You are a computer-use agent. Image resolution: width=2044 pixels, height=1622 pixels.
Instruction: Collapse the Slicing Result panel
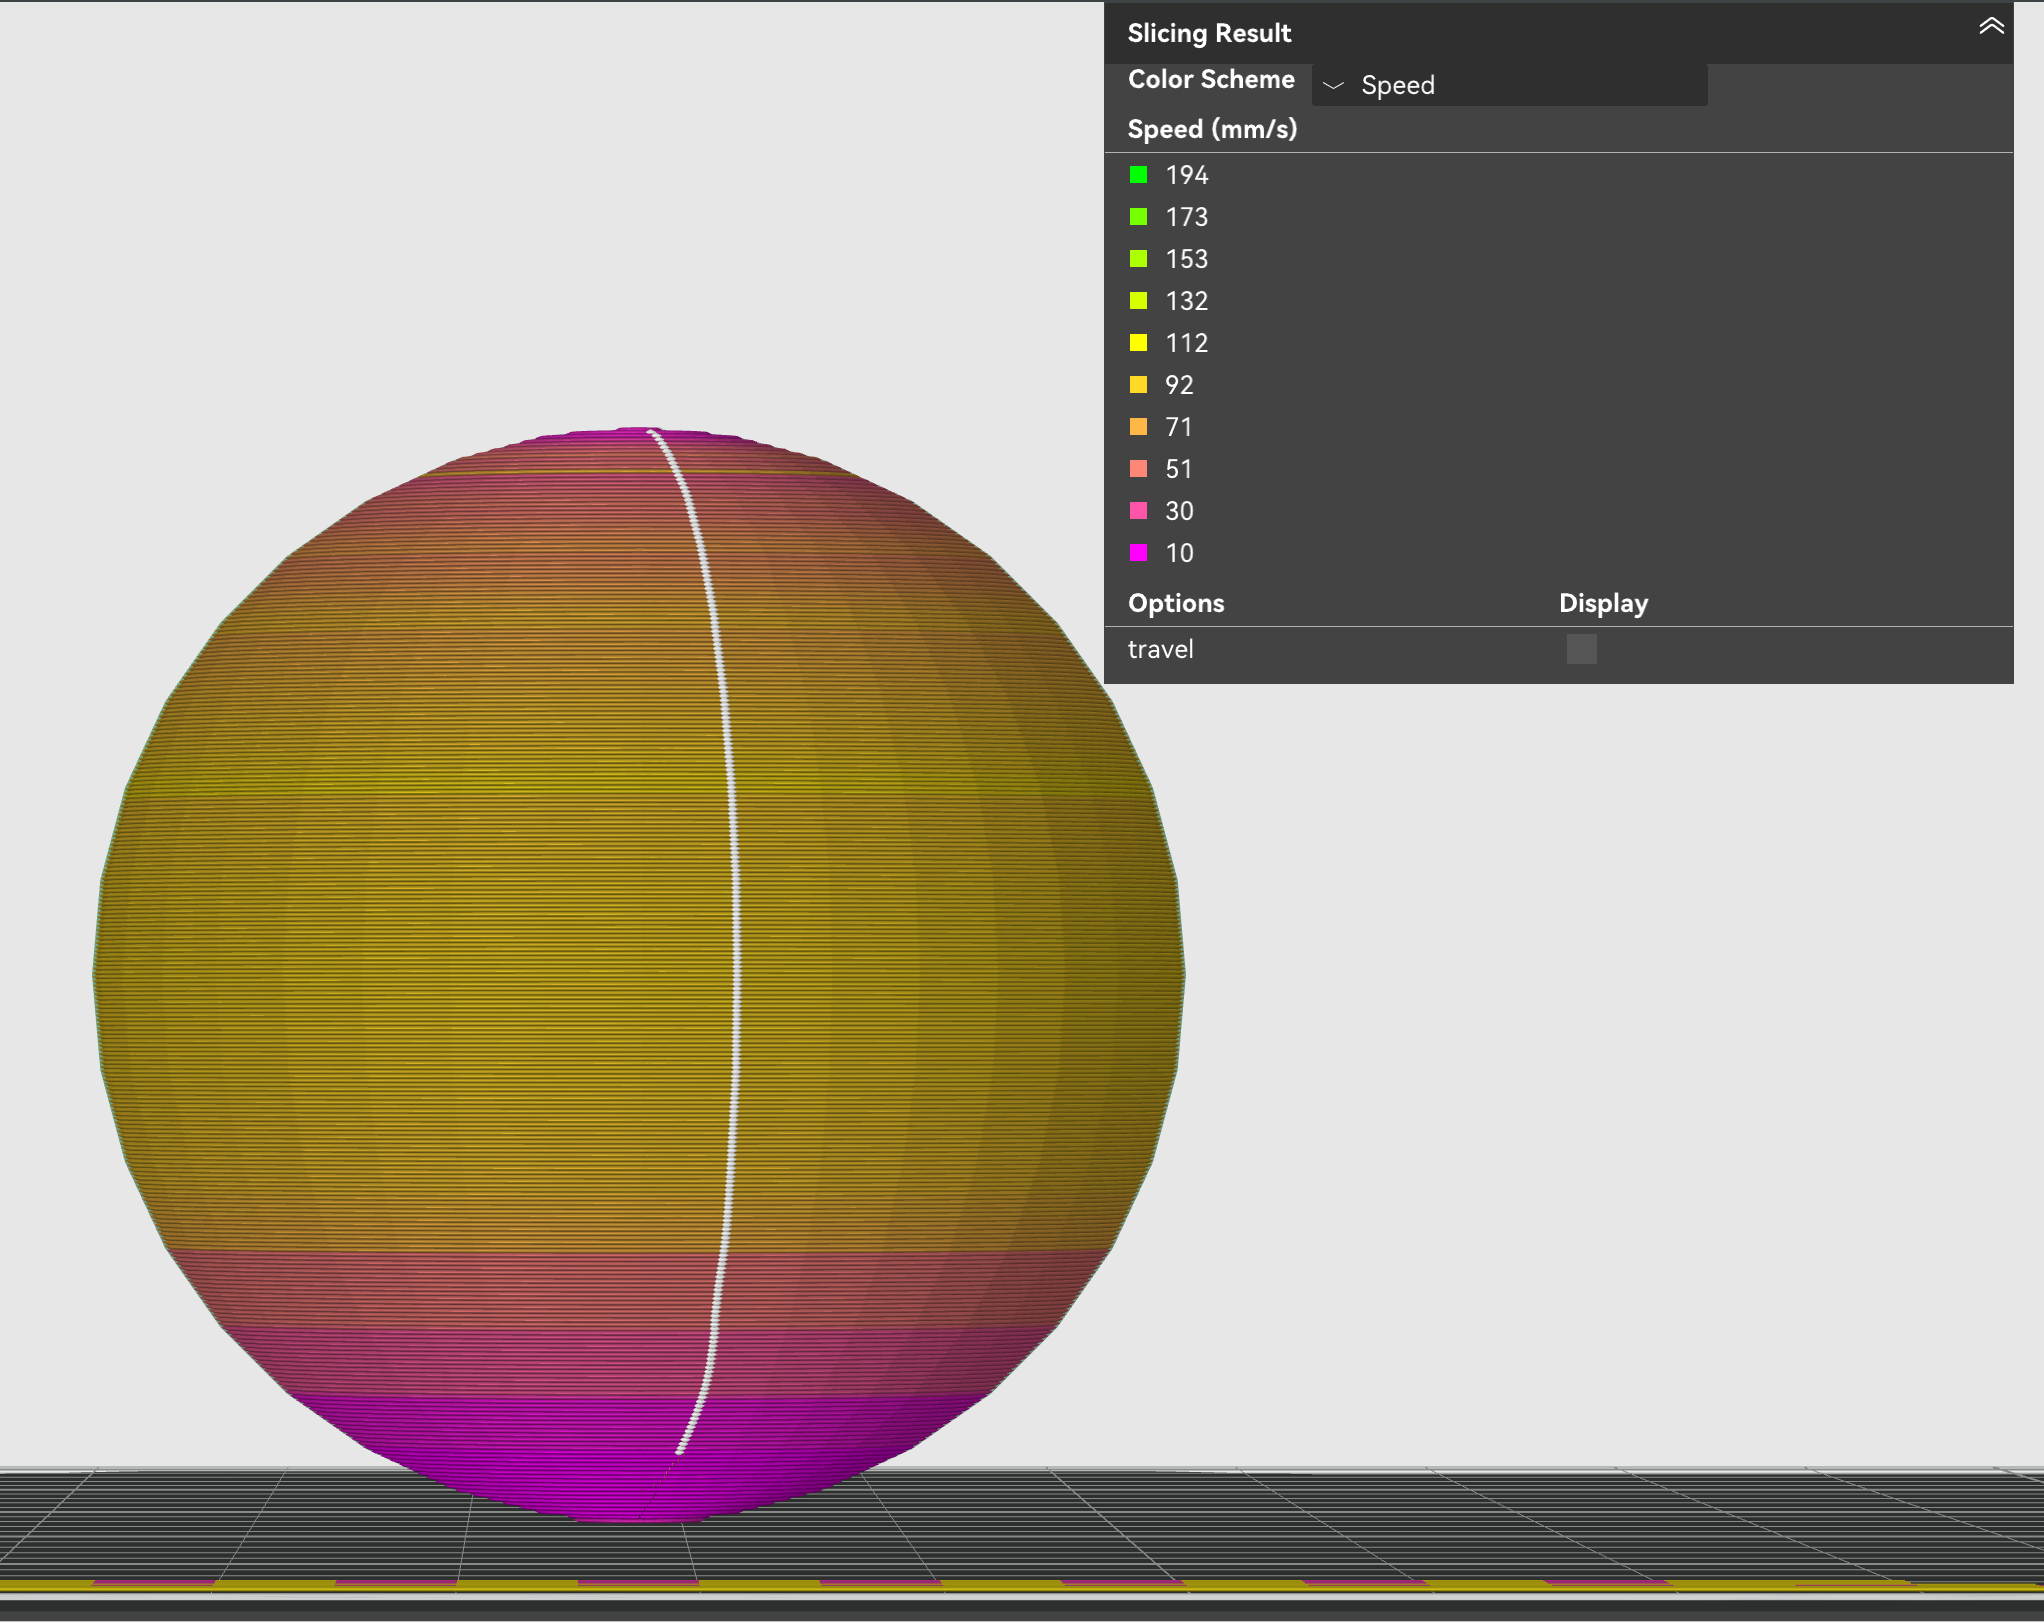point(1990,27)
